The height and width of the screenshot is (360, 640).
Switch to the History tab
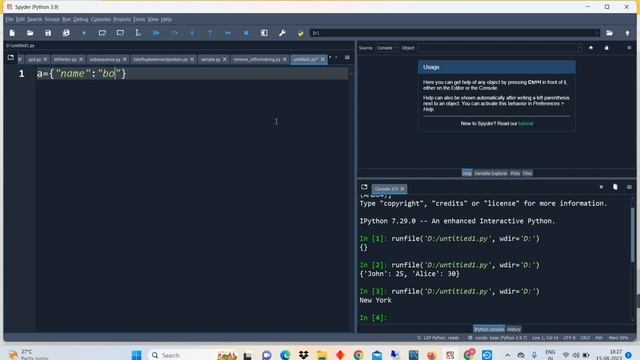(x=514, y=329)
